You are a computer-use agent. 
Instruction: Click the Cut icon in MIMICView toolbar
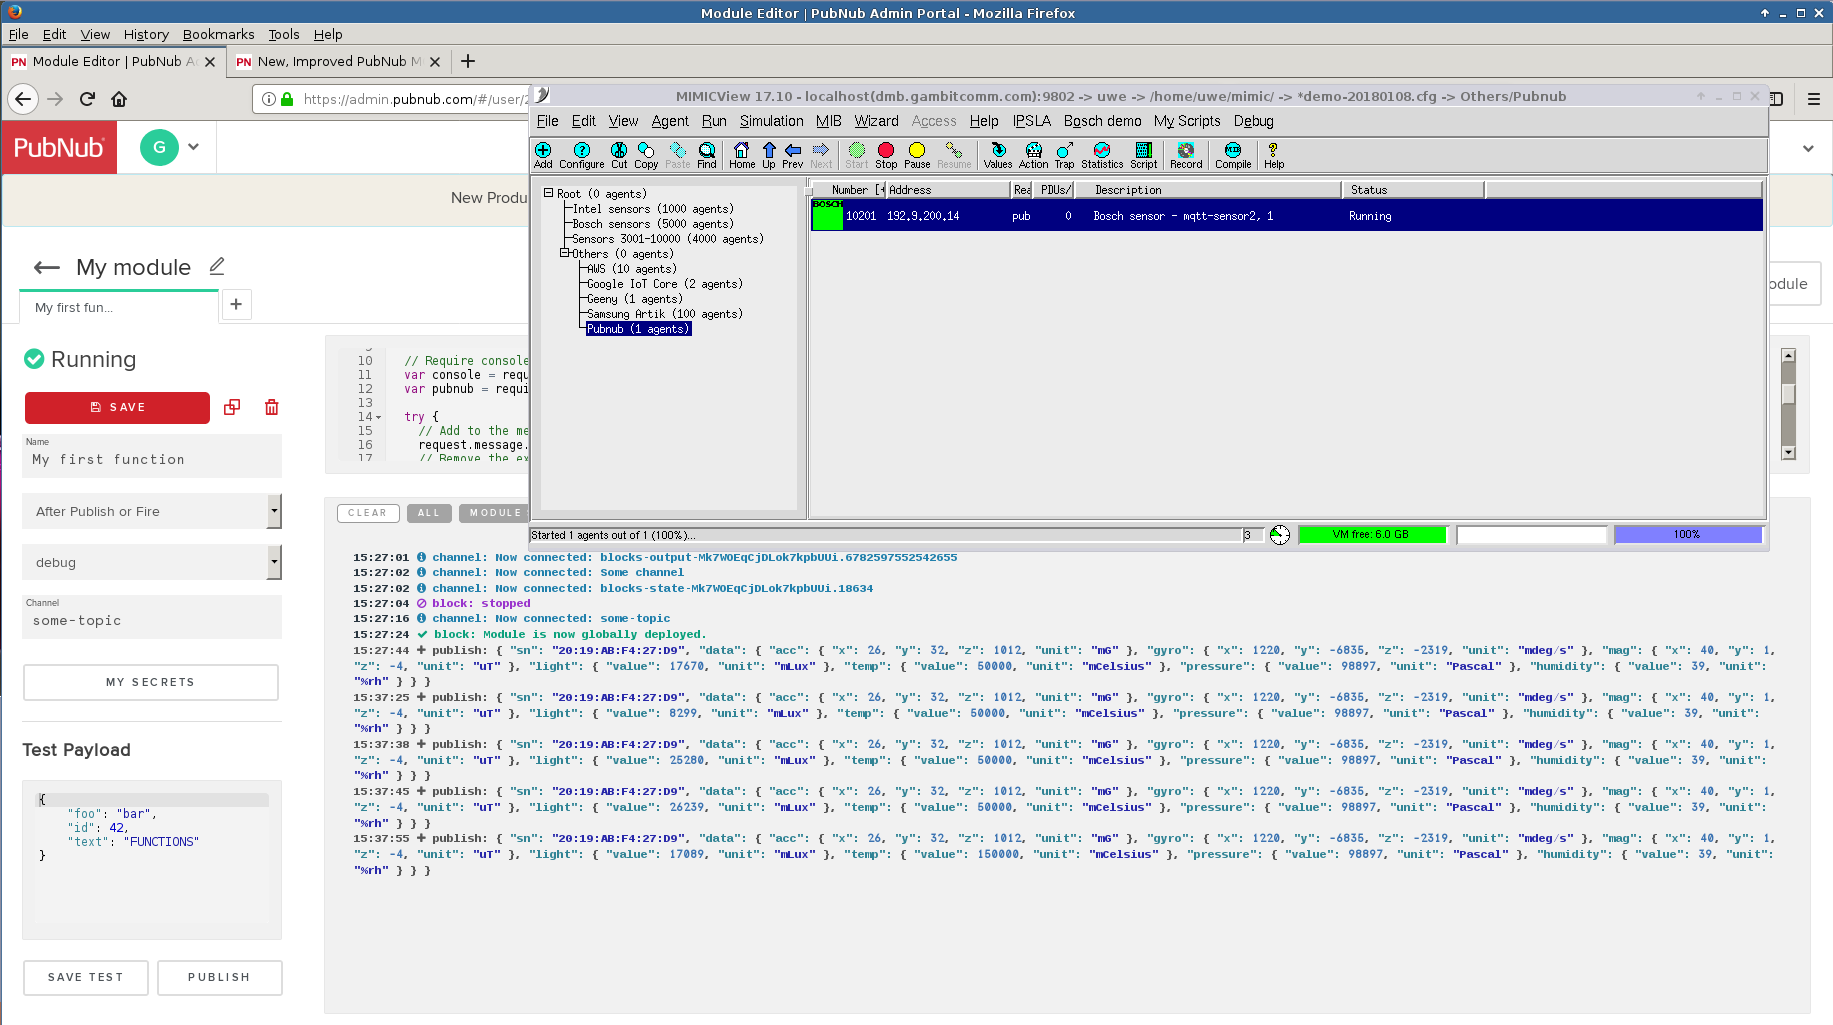click(x=619, y=155)
